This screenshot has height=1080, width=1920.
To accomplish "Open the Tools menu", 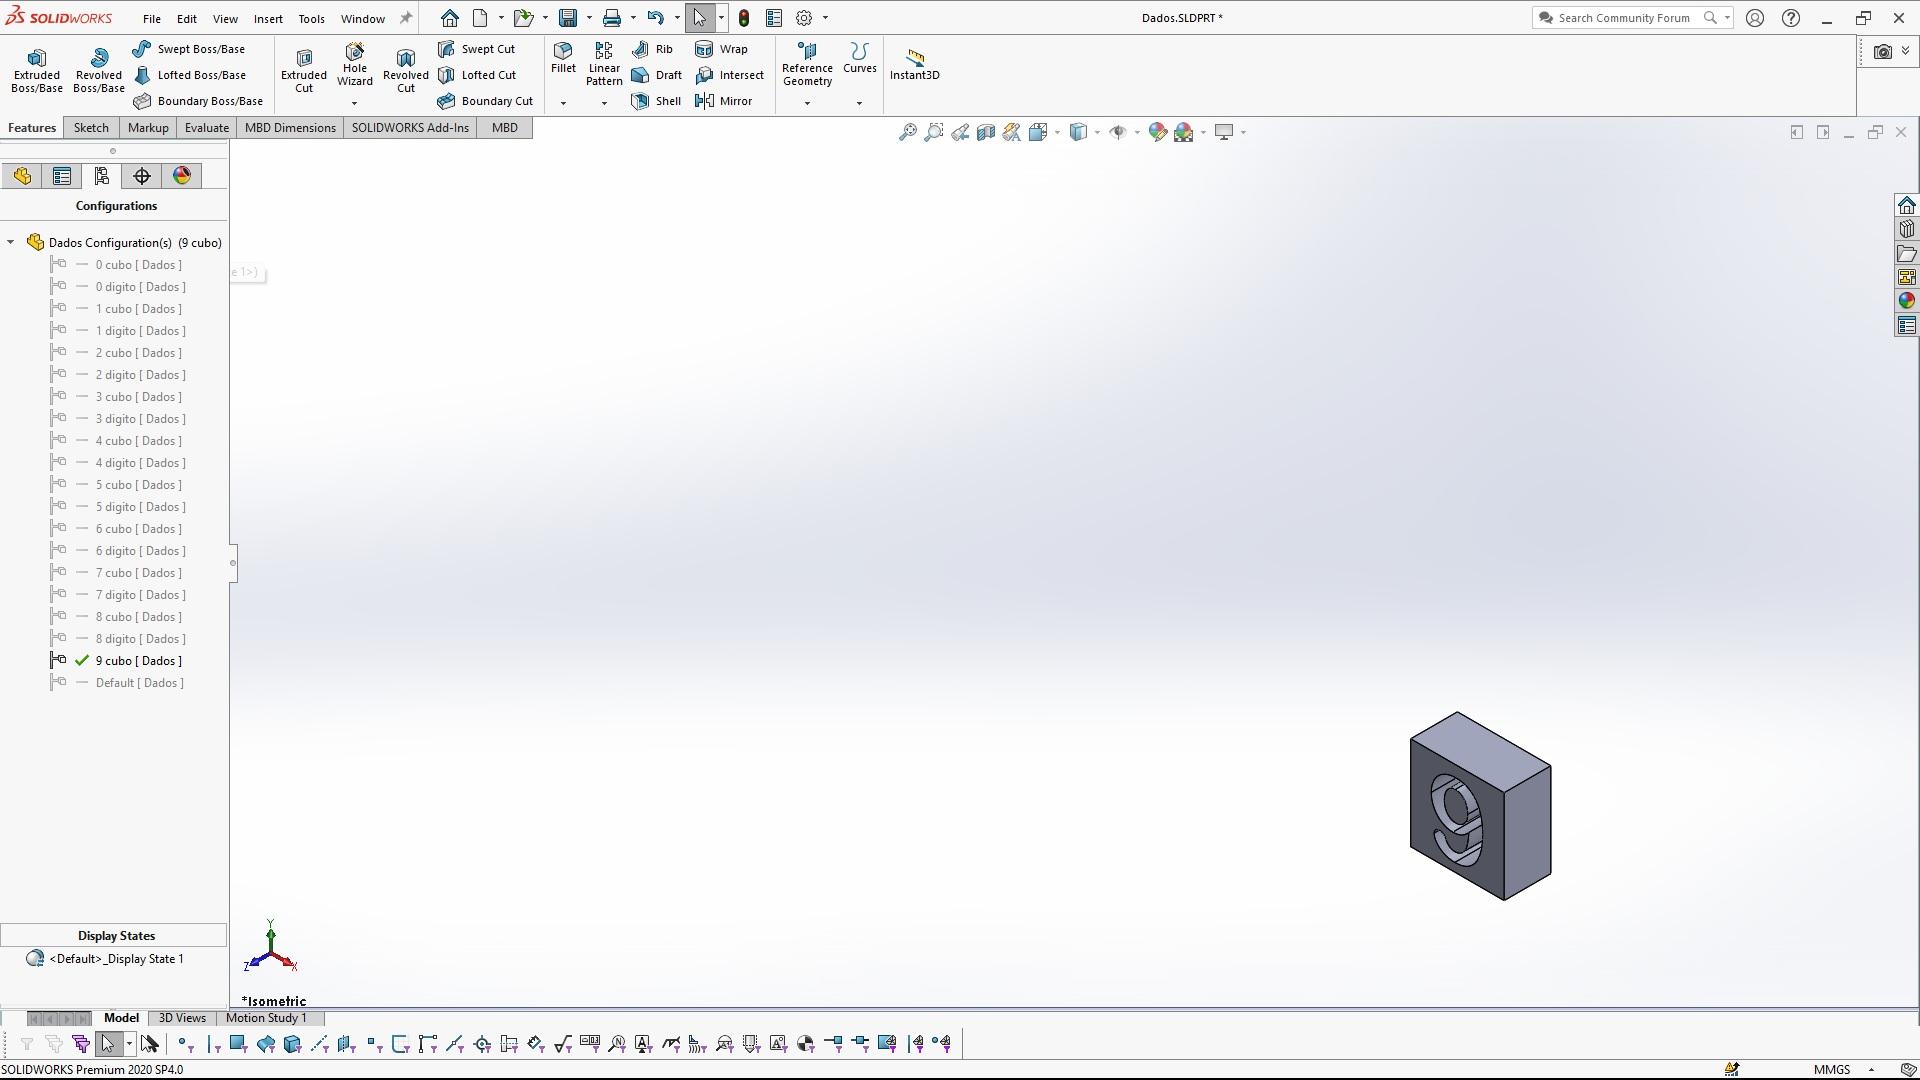I will pyautogui.click(x=311, y=19).
